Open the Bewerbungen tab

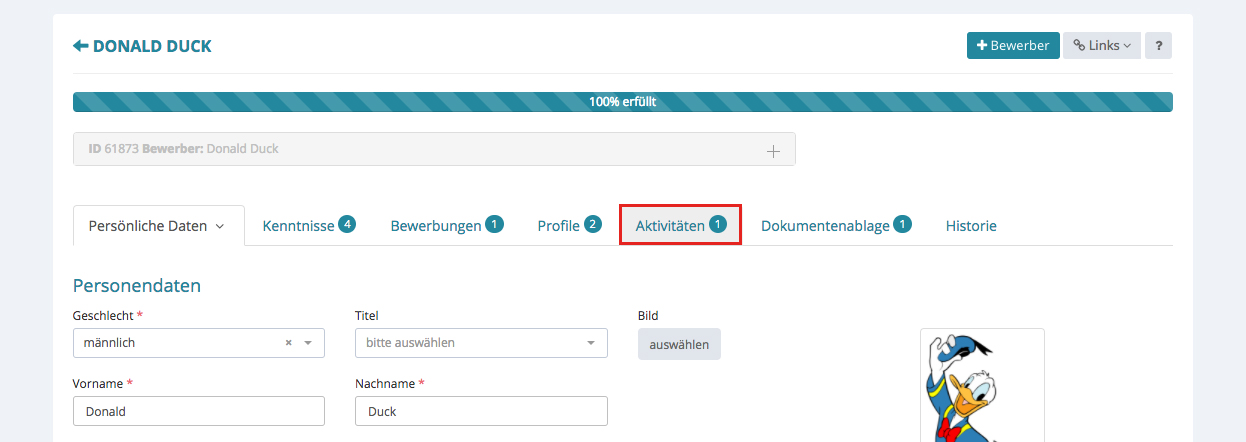coord(446,226)
